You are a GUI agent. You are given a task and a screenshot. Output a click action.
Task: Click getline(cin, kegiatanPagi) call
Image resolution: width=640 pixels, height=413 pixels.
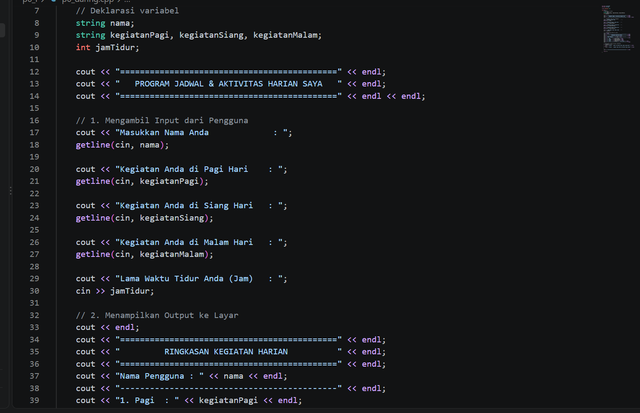pos(142,181)
